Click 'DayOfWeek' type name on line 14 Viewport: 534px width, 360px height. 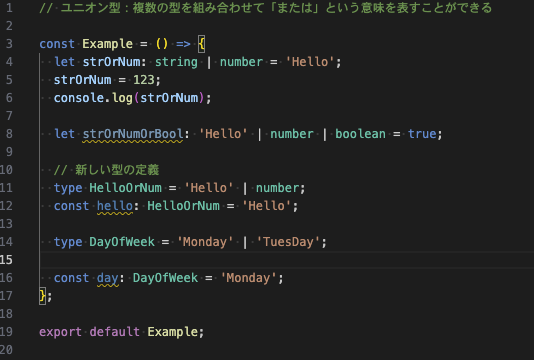(122, 242)
